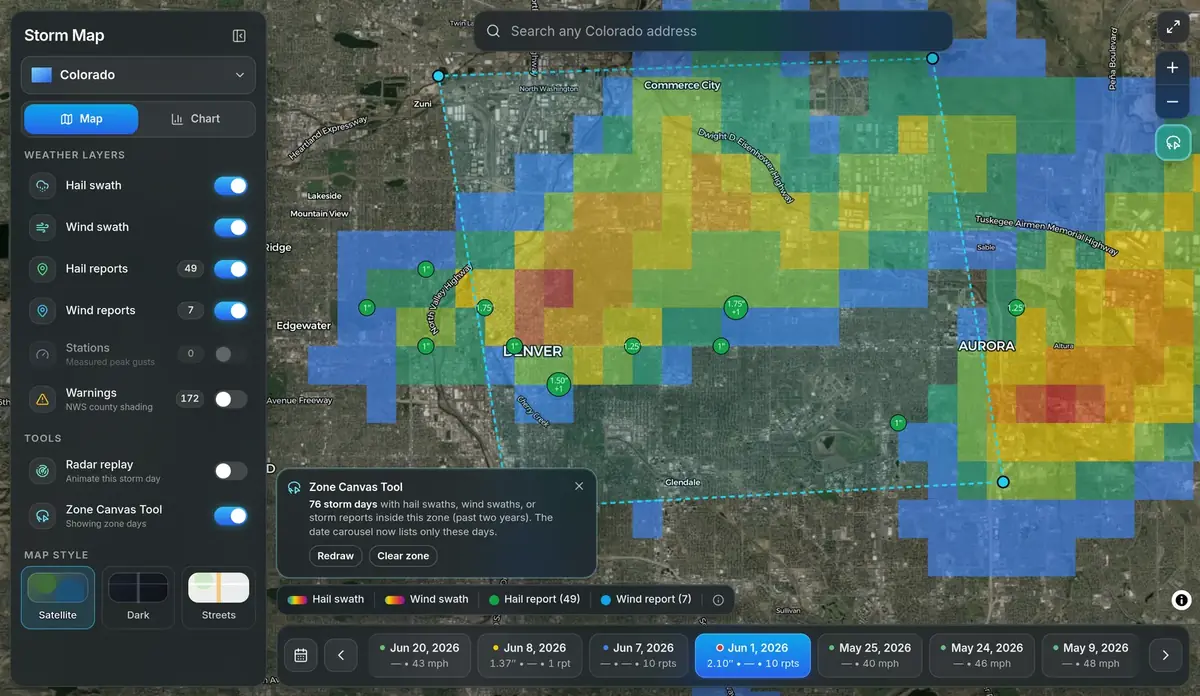Screen dimensions: 1200x696
Task: Switch to the Chart tab
Action: [x=195, y=119]
